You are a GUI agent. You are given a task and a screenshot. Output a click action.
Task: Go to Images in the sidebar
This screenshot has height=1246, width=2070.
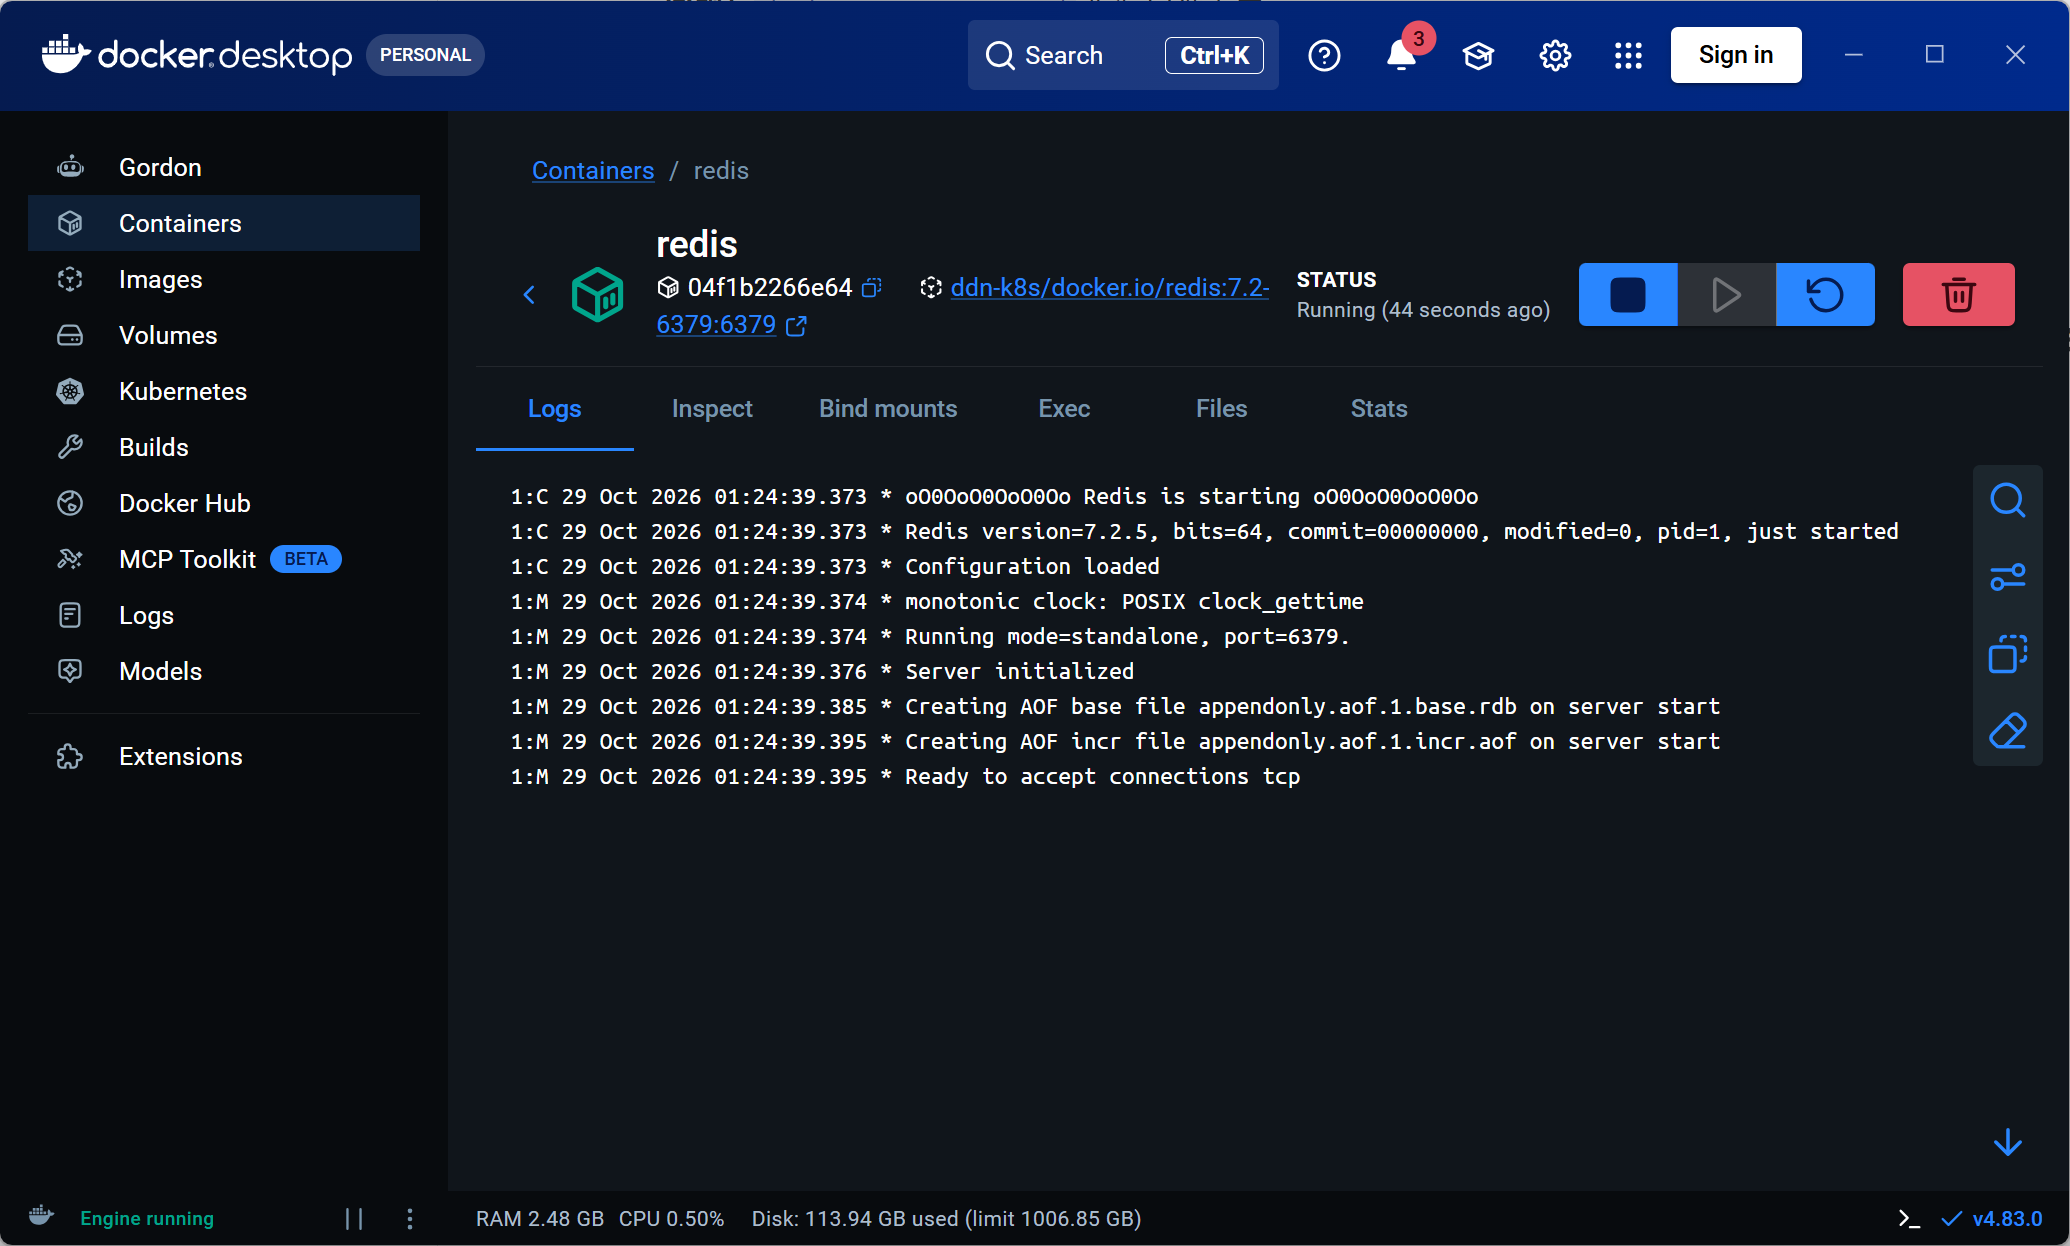tap(224, 279)
